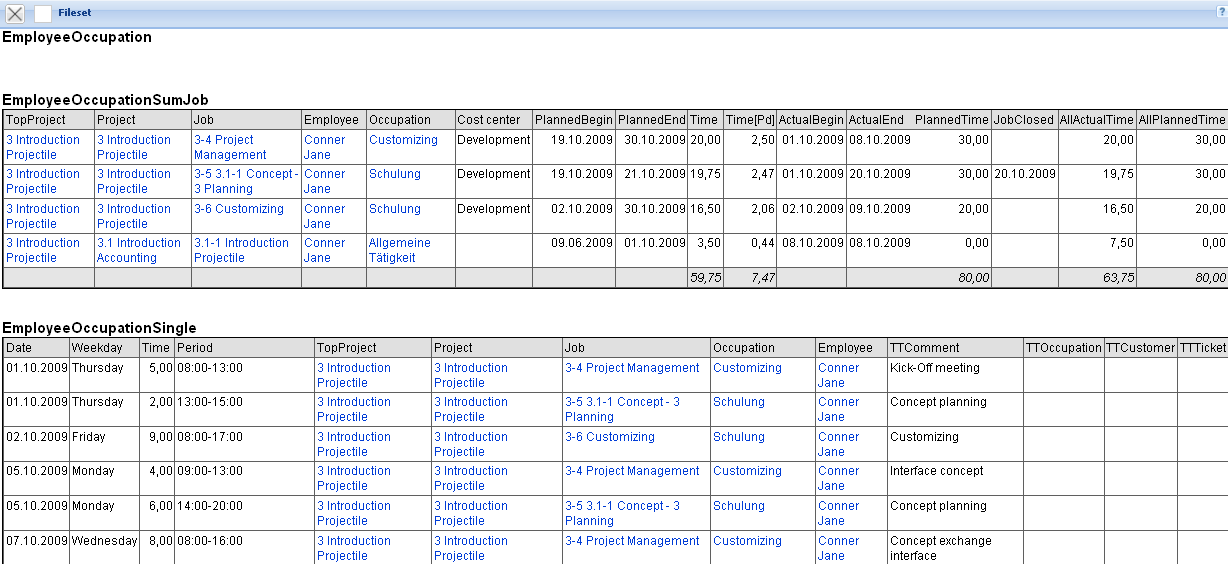1228x564 pixels.
Task: Select Conner Jane in the Interface concept row
Action: pos(838,478)
